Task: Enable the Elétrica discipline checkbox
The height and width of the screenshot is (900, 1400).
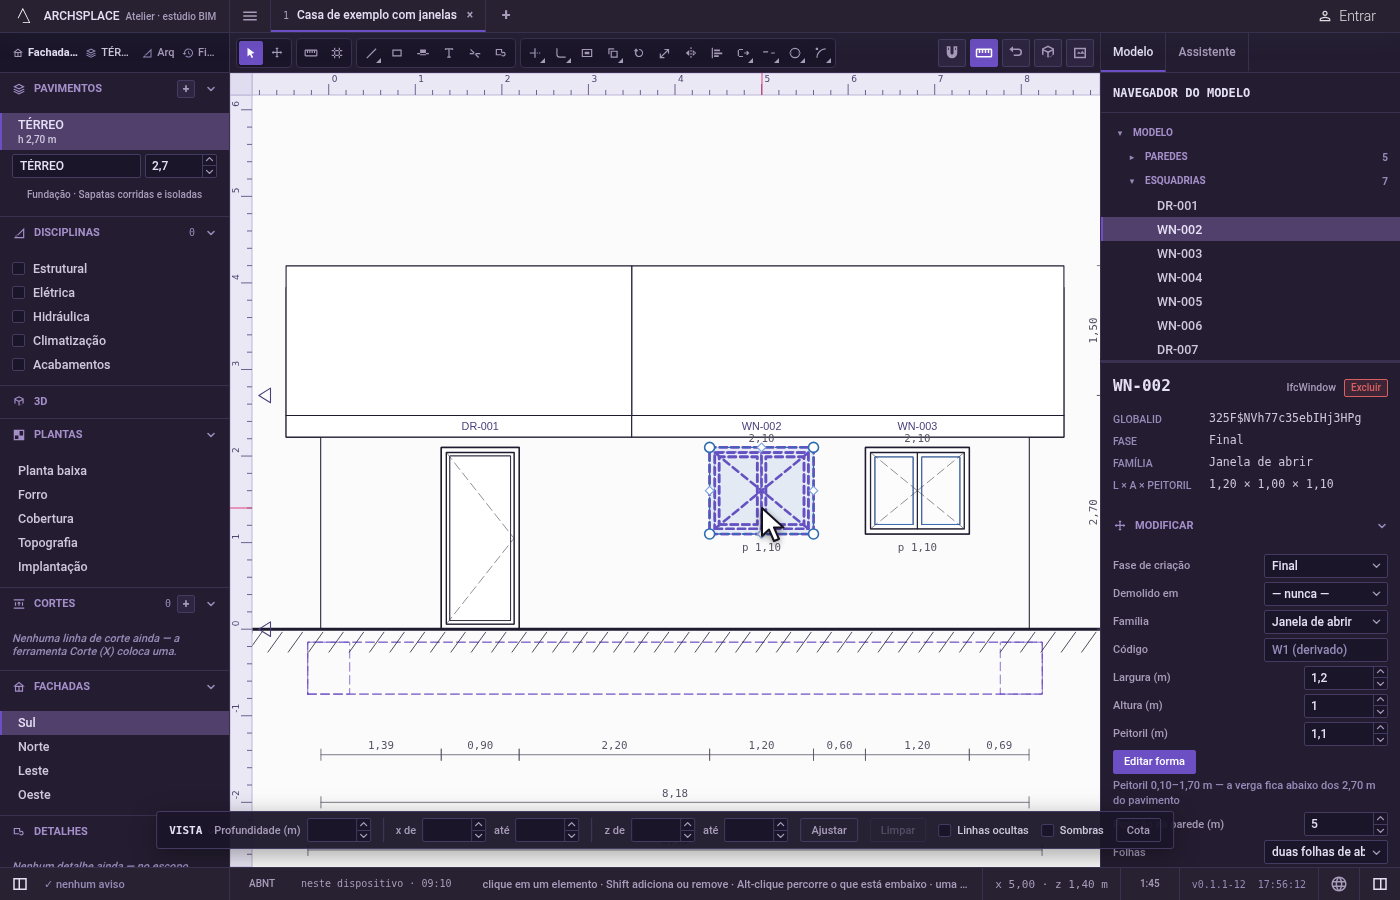Action: click(18, 293)
